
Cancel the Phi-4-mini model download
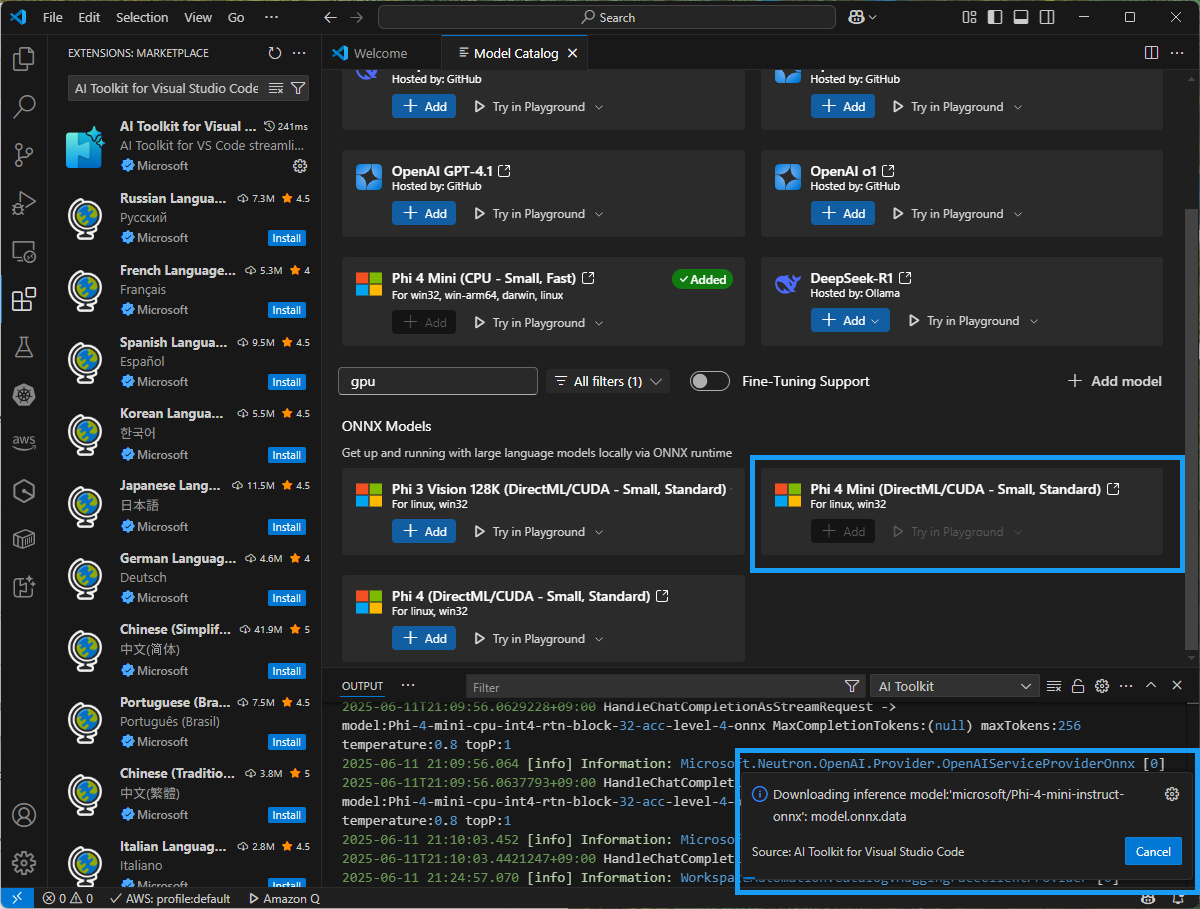tap(1153, 852)
